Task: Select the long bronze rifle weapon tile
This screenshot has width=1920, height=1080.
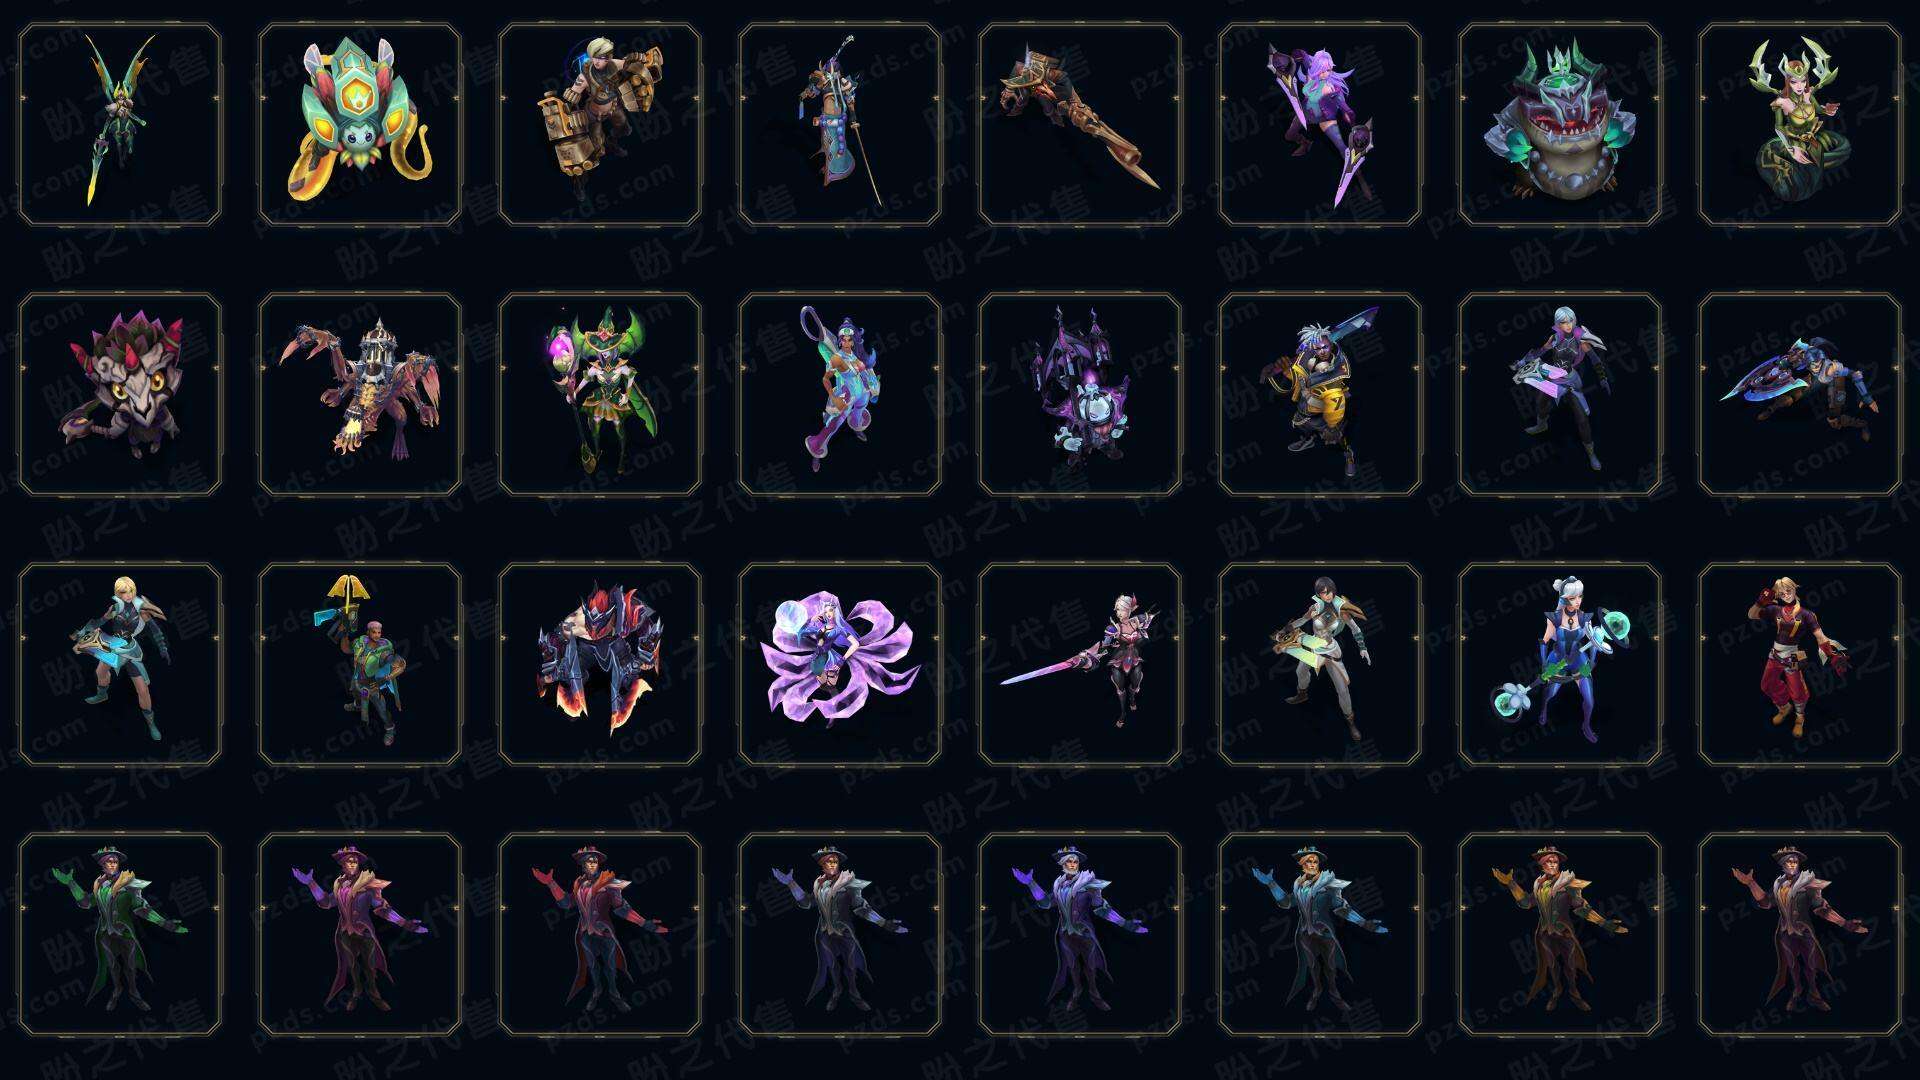Action: (x=1080, y=124)
